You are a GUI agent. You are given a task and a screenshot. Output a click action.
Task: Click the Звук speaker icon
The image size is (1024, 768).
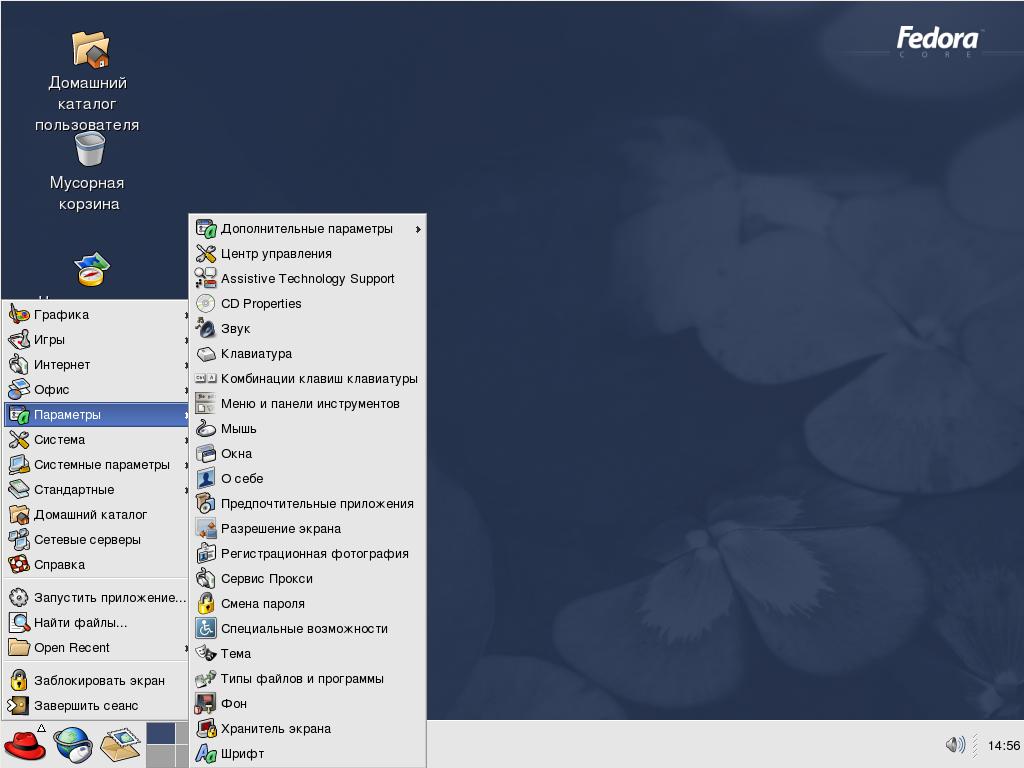click(x=206, y=328)
